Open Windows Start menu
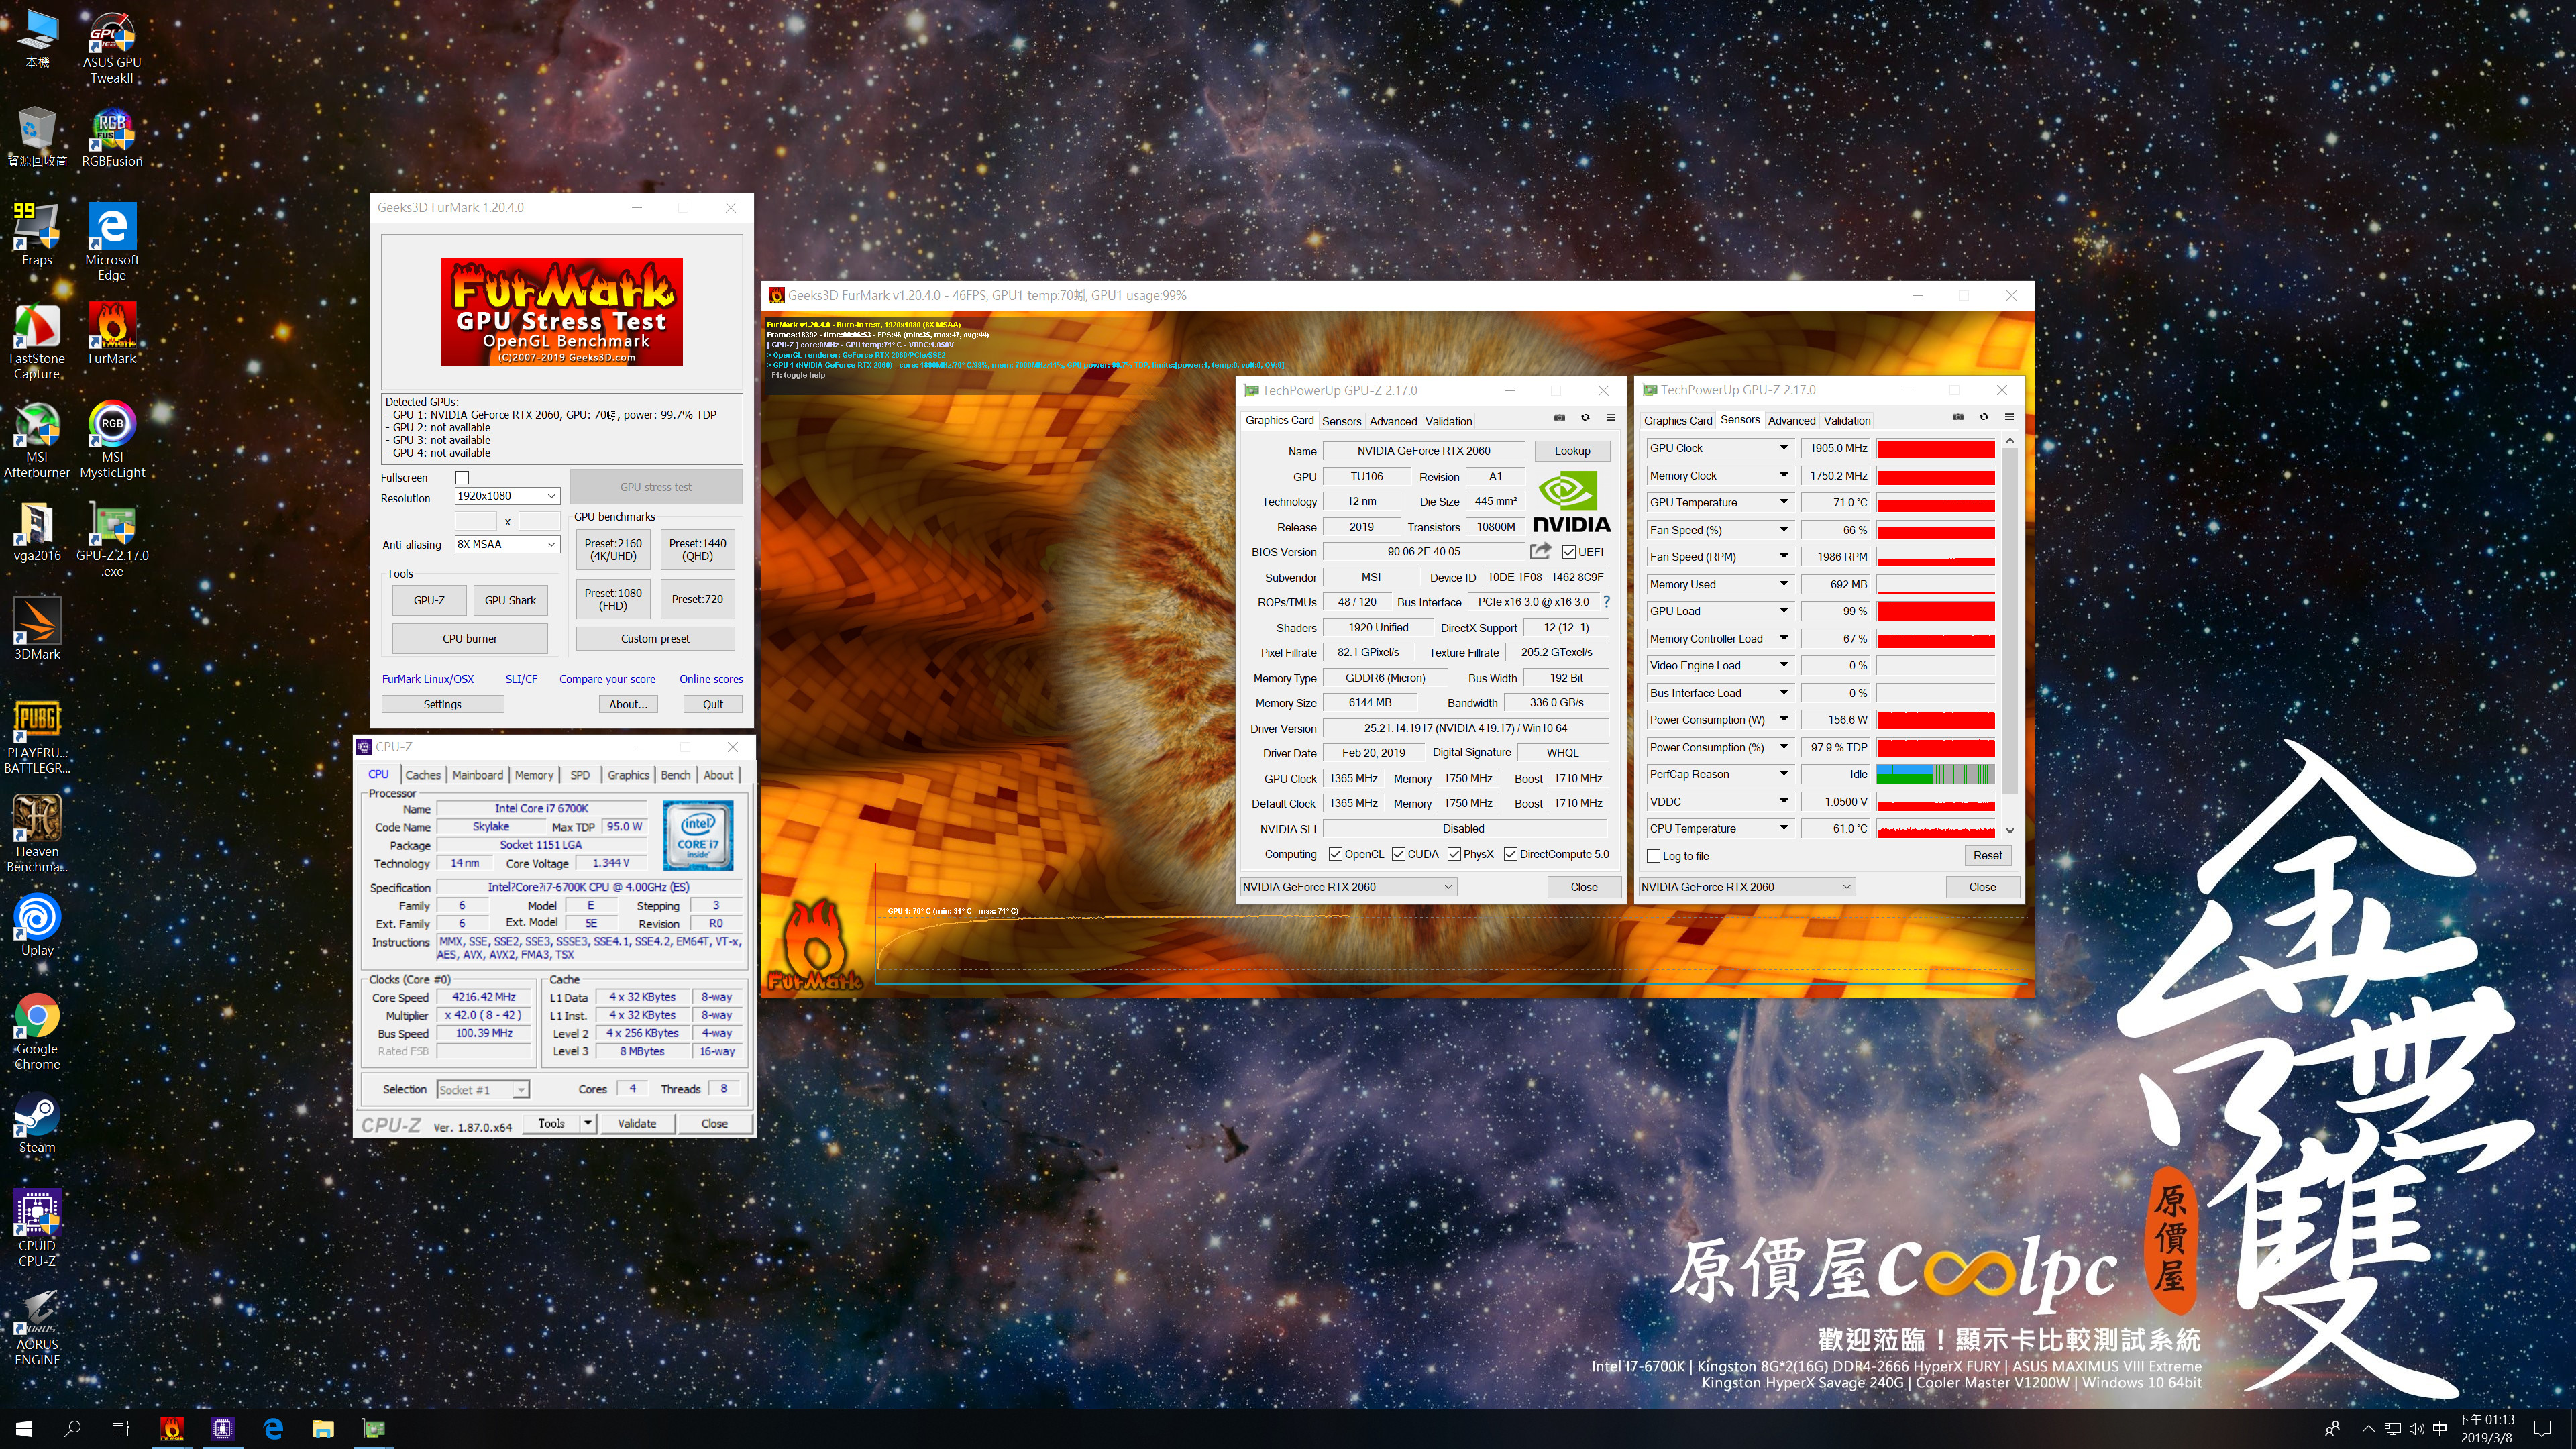This screenshot has height=1449, width=2576. point(24,1428)
